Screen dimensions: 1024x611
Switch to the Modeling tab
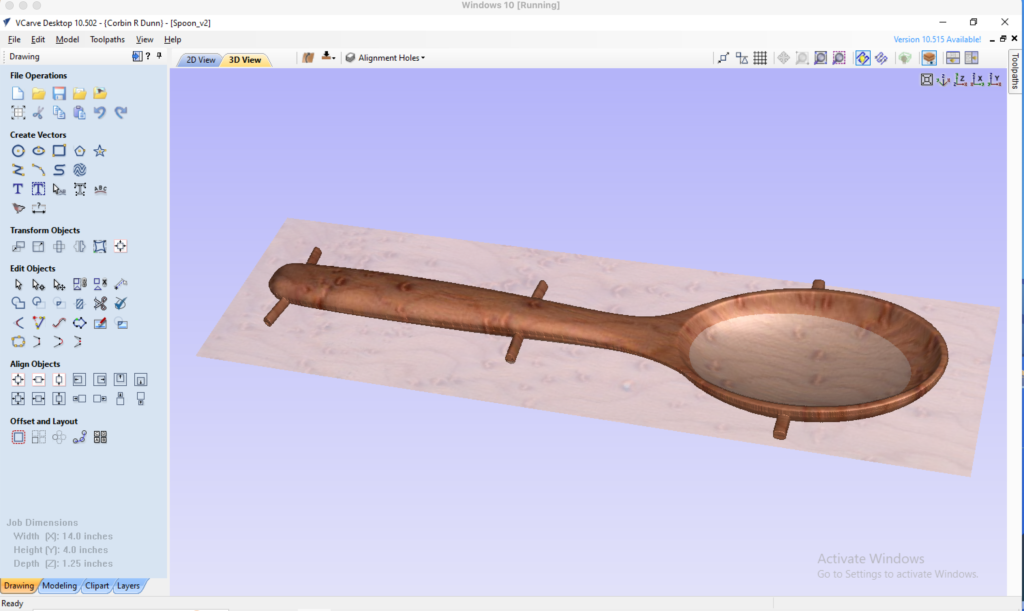60,586
